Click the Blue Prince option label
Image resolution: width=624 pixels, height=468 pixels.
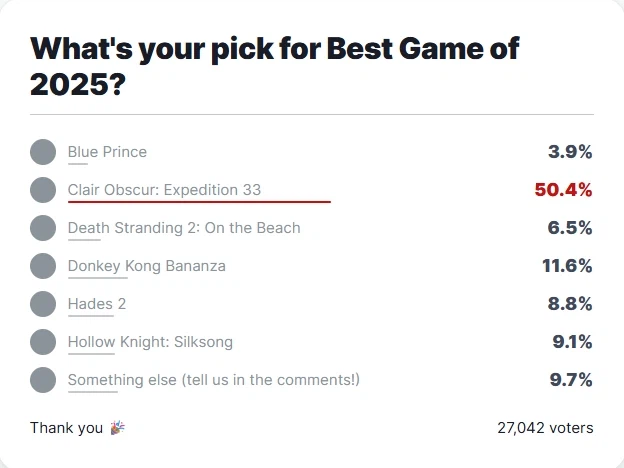[107, 152]
